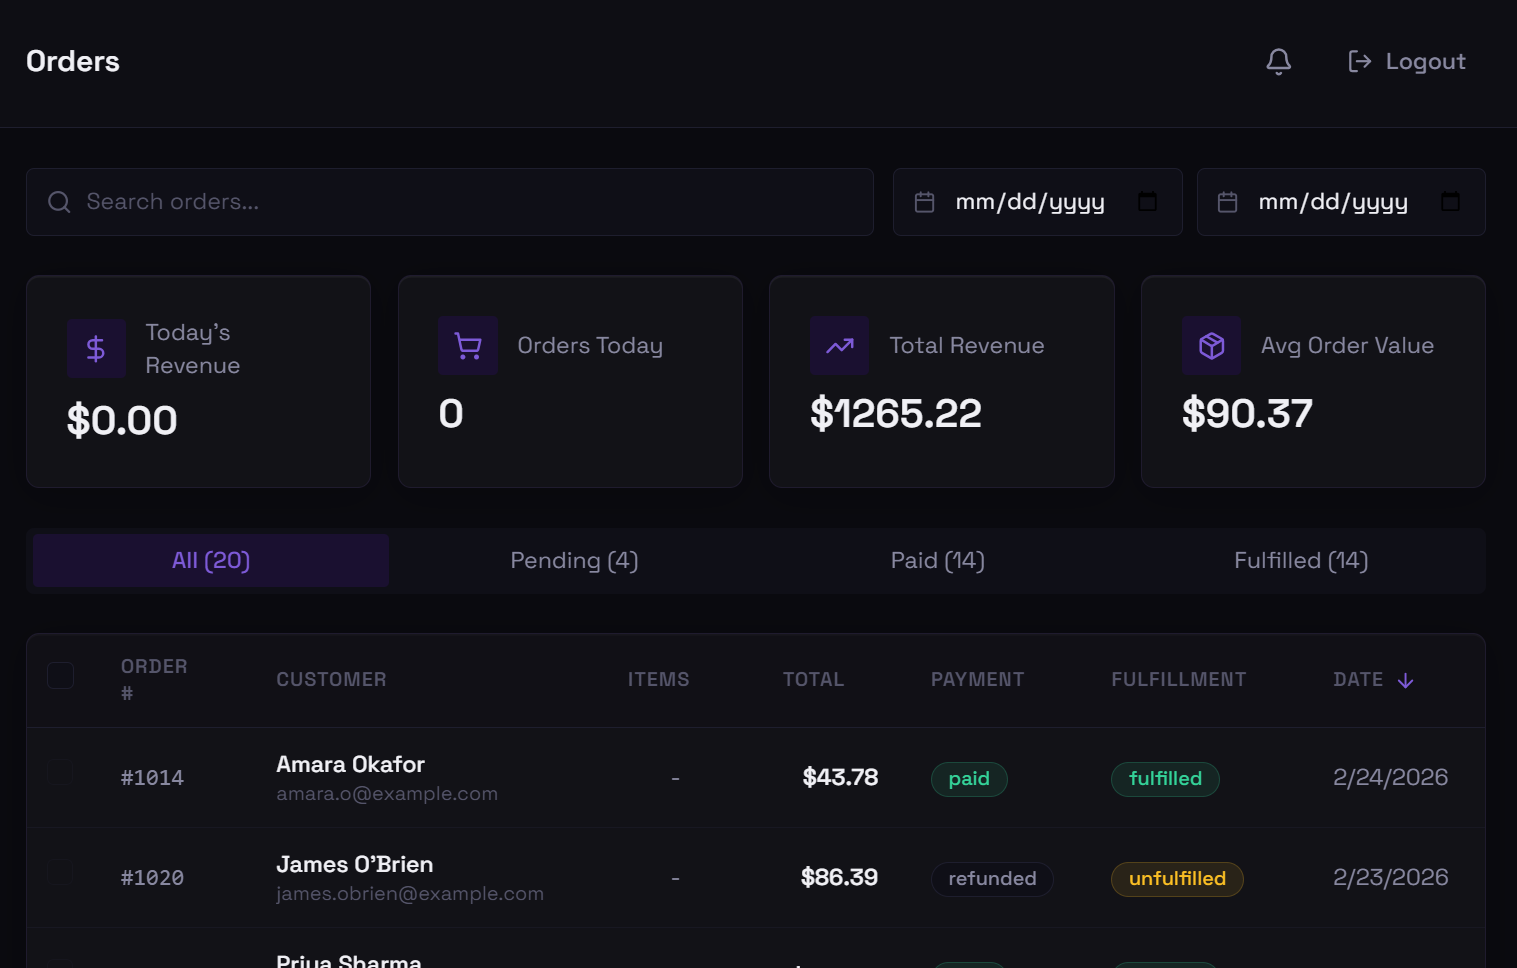Click the Logout button
Viewport: 1517px width, 968px height.
(1405, 61)
